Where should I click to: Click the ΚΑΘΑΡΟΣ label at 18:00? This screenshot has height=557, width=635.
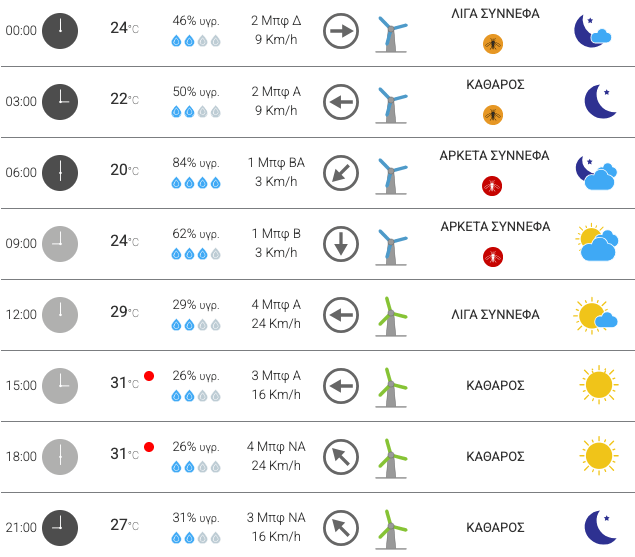495,457
